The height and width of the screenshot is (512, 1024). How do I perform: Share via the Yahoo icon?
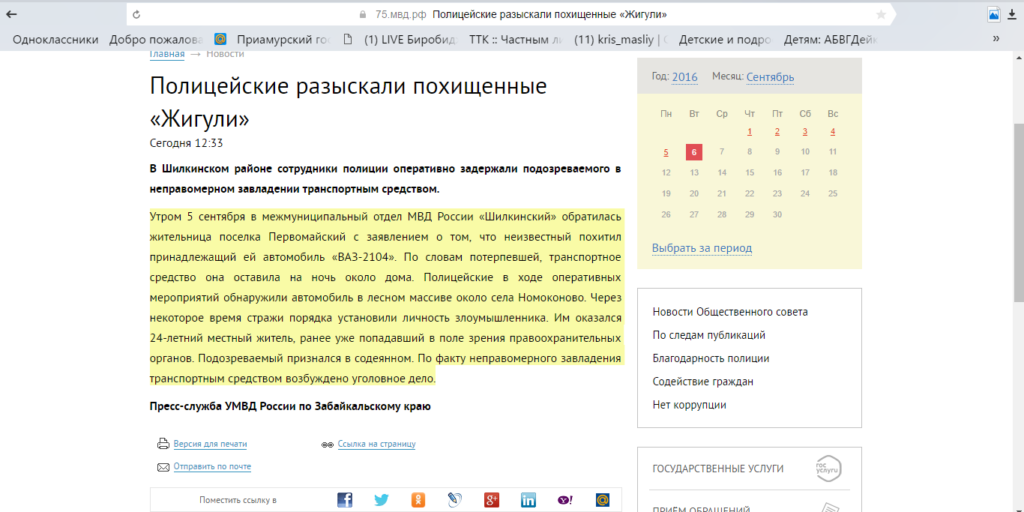click(x=566, y=500)
